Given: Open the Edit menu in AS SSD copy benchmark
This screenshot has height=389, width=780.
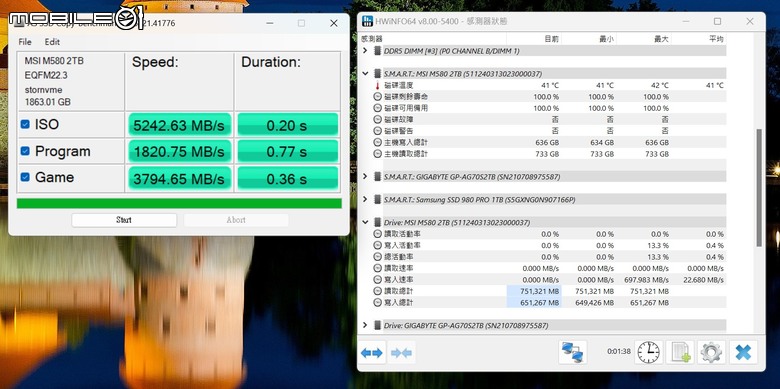Looking at the screenshot, I should pos(52,42).
